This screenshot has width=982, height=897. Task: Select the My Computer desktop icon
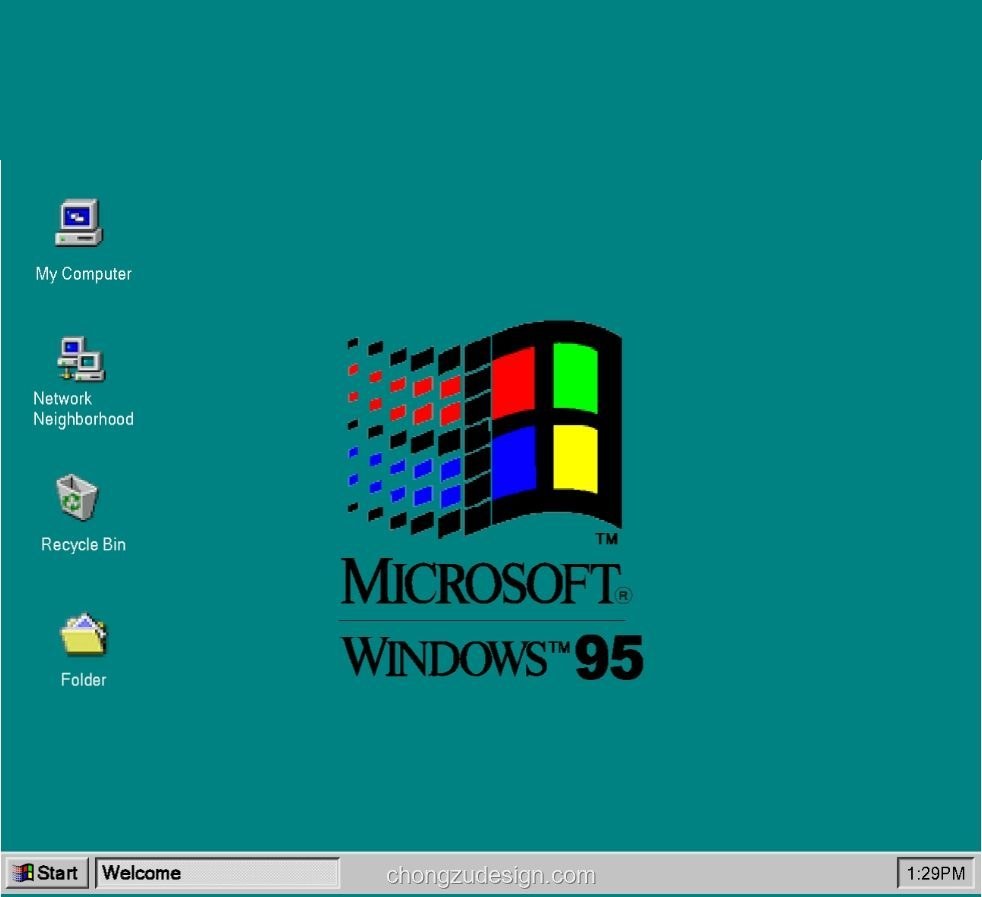[x=79, y=222]
